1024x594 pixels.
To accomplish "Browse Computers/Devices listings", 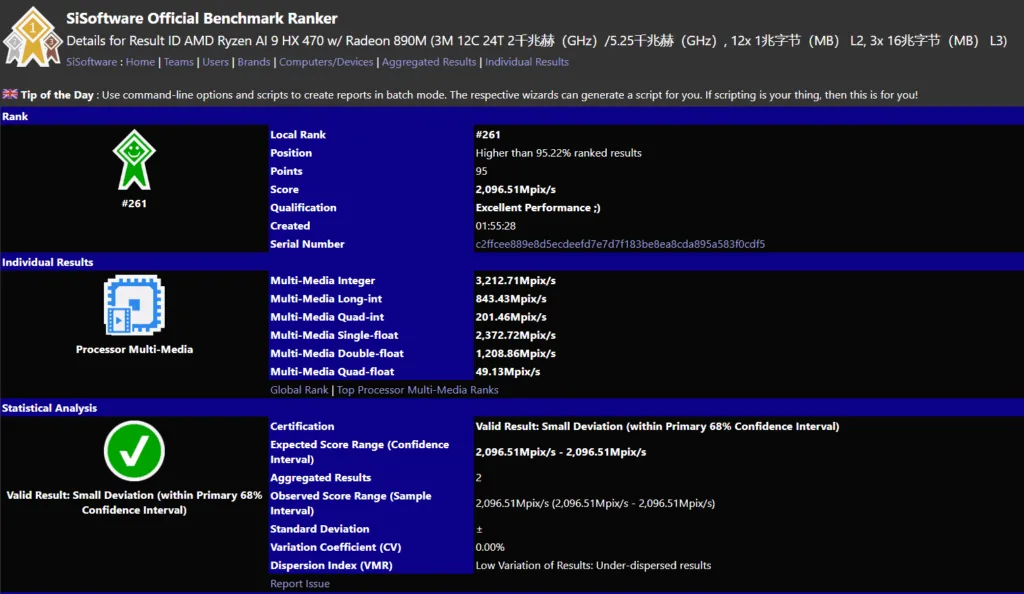I will tap(327, 61).
